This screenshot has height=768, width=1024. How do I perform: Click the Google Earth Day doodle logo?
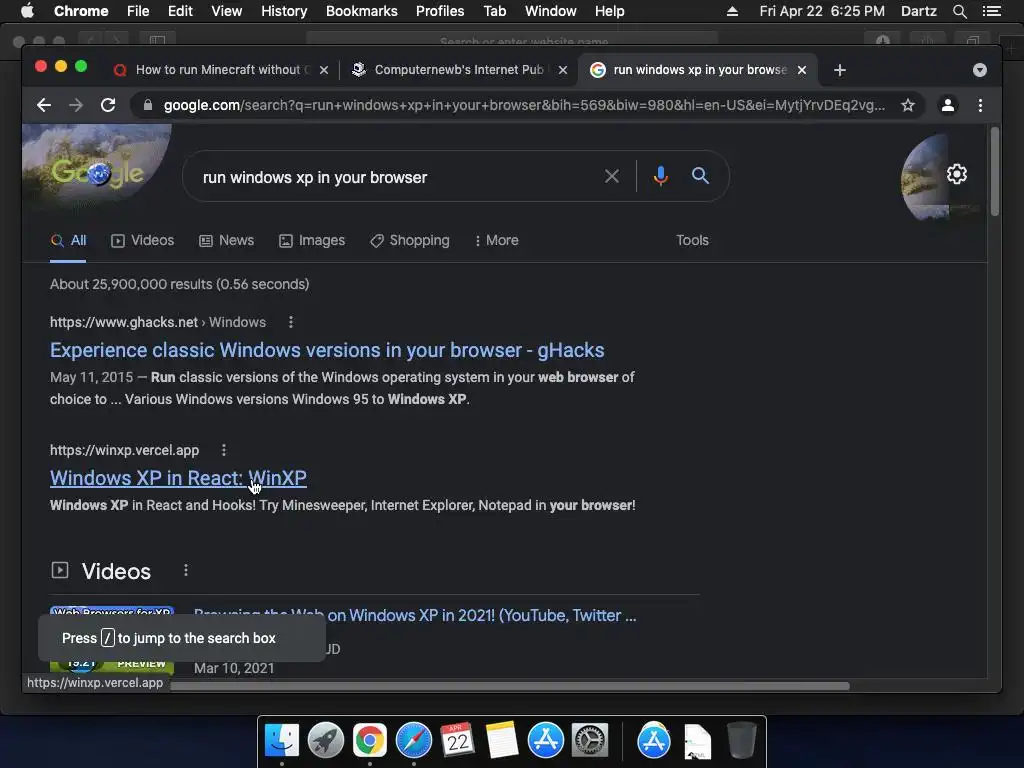97,173
